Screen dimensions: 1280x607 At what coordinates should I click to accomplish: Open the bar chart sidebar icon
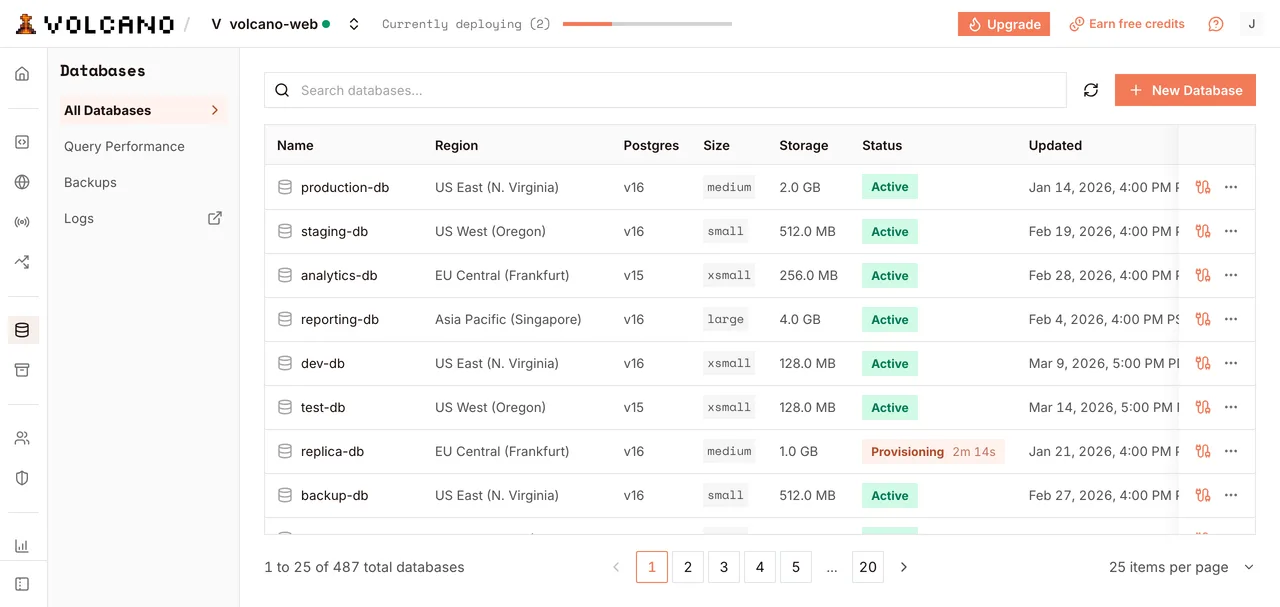22,546
